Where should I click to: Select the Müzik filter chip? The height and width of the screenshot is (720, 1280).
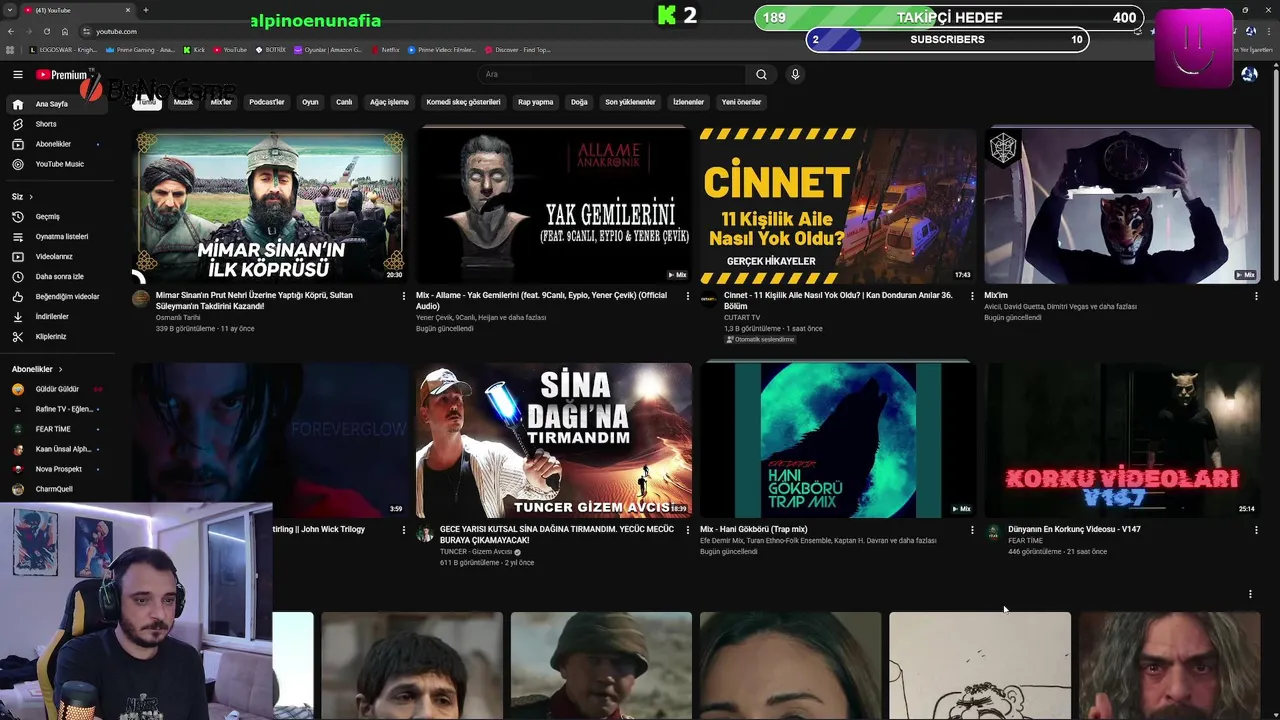pos(183,102)
